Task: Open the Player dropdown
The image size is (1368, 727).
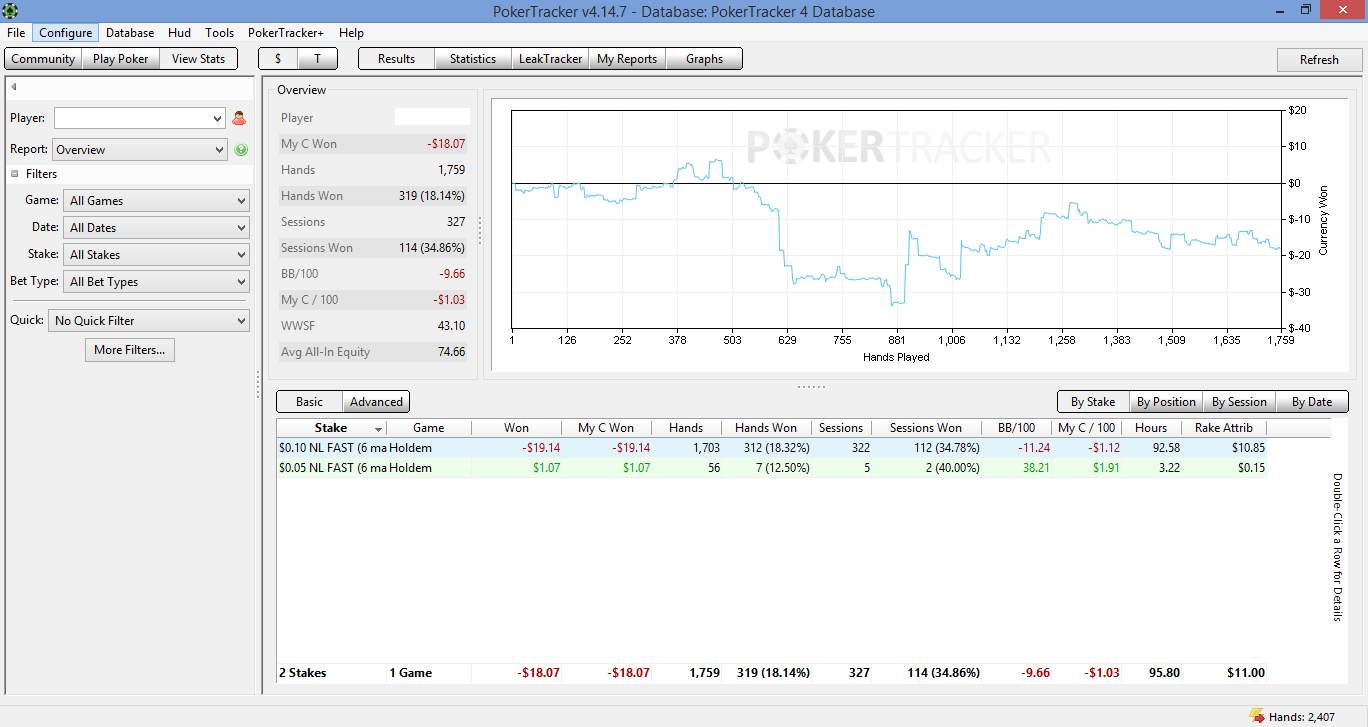Action: coord(140,118)
